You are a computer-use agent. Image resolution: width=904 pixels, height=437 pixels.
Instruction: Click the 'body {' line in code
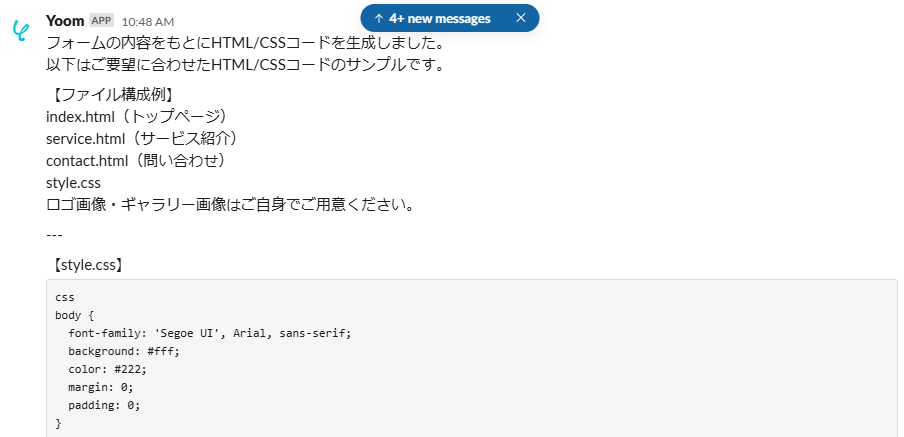click(74, 315)
